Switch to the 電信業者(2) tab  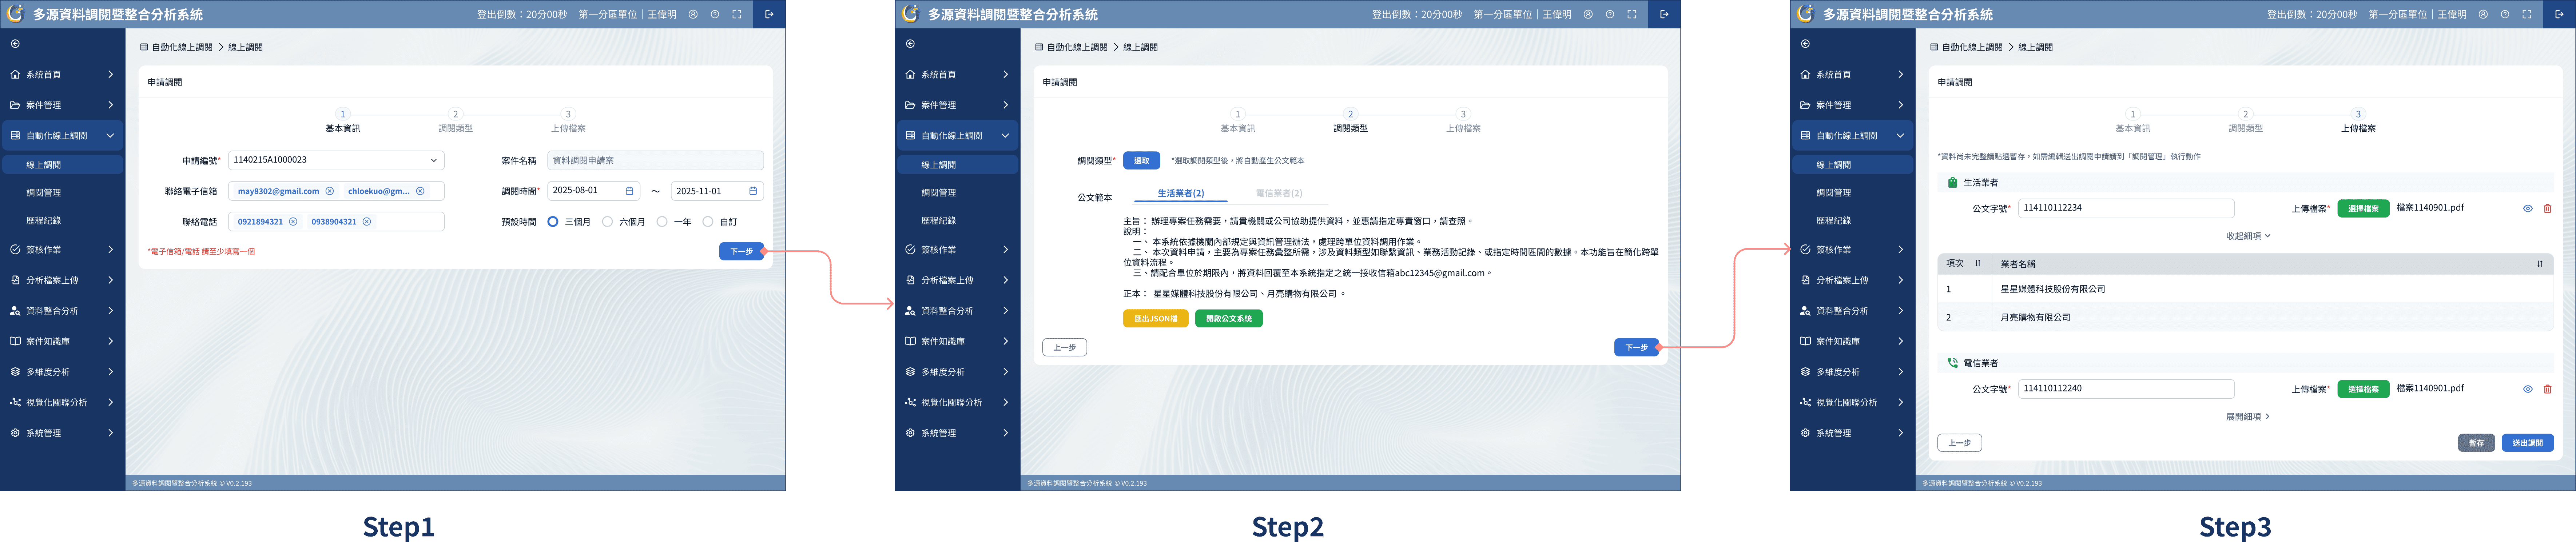[x=1278, y=193]
